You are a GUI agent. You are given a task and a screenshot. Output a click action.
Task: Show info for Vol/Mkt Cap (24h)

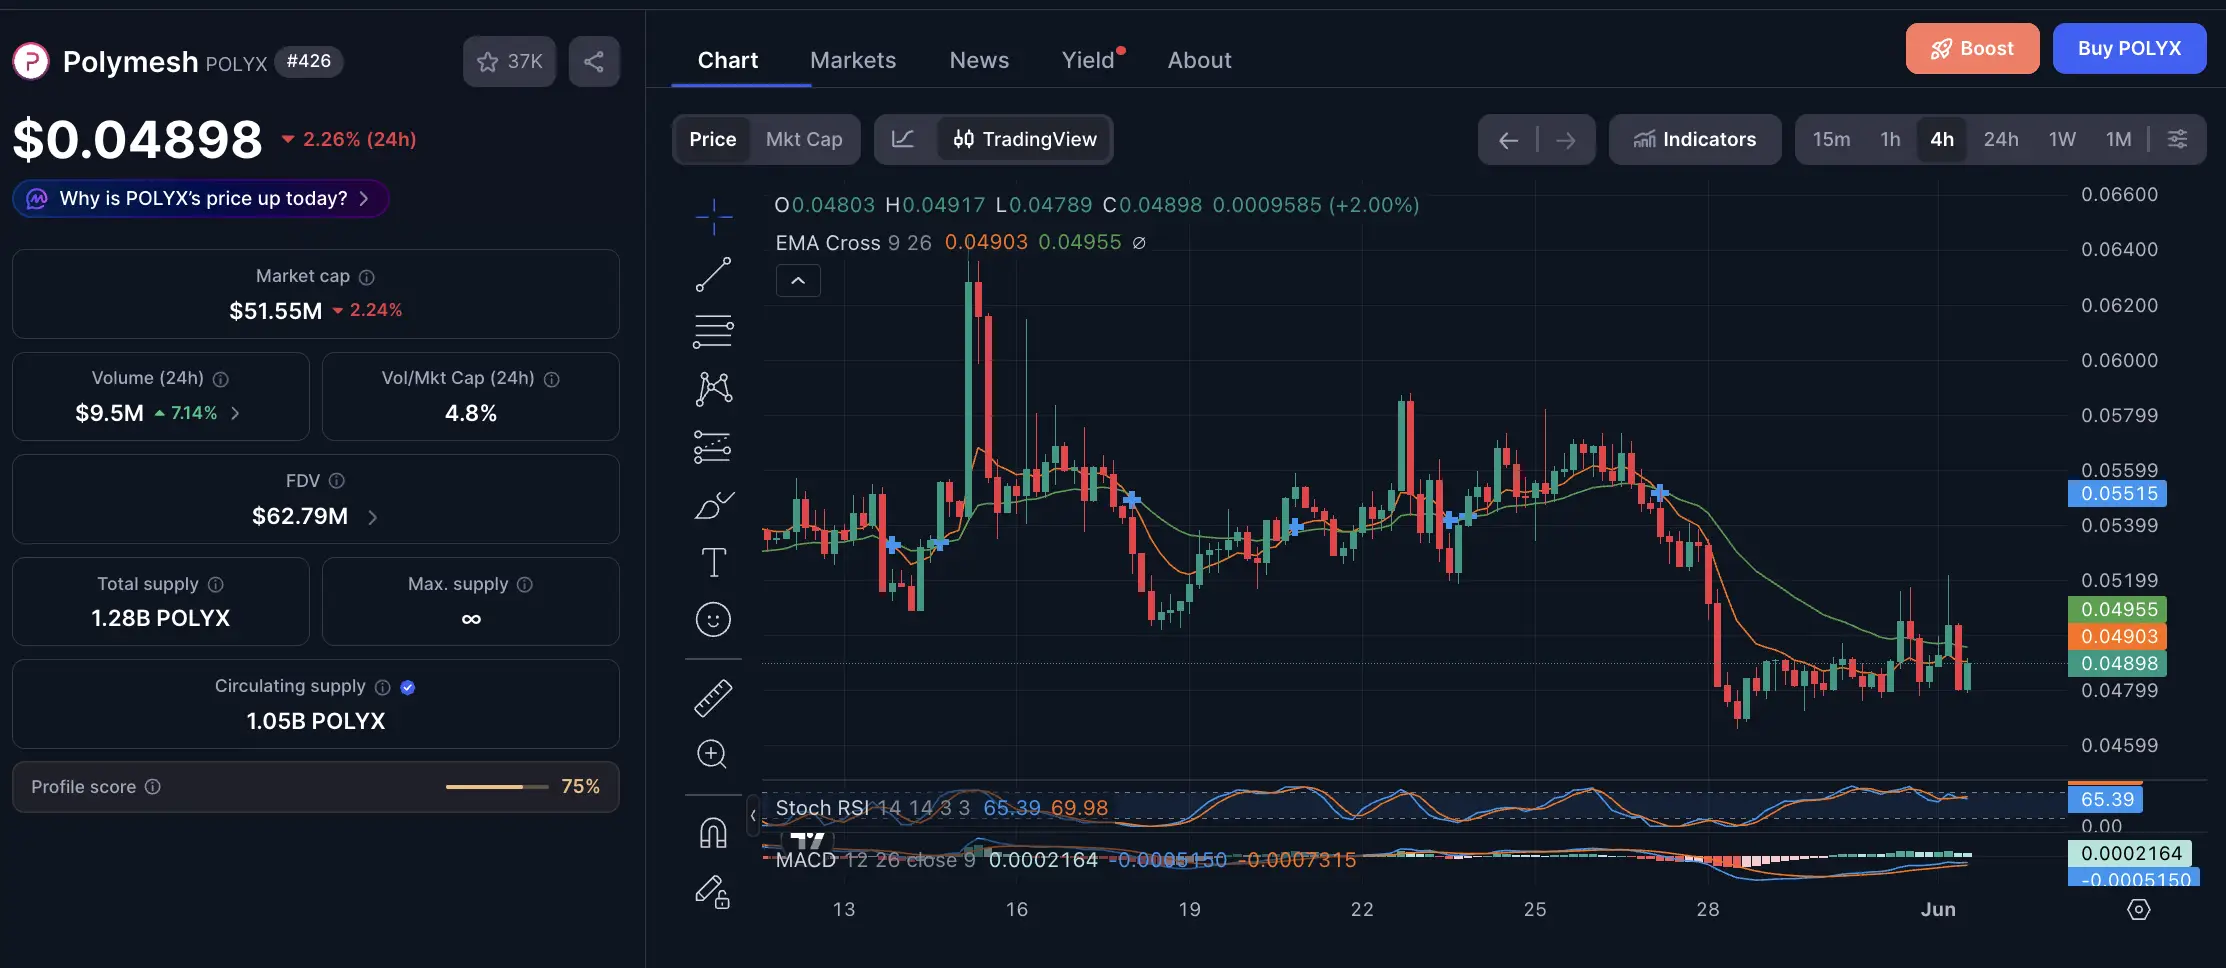(552, 379)
